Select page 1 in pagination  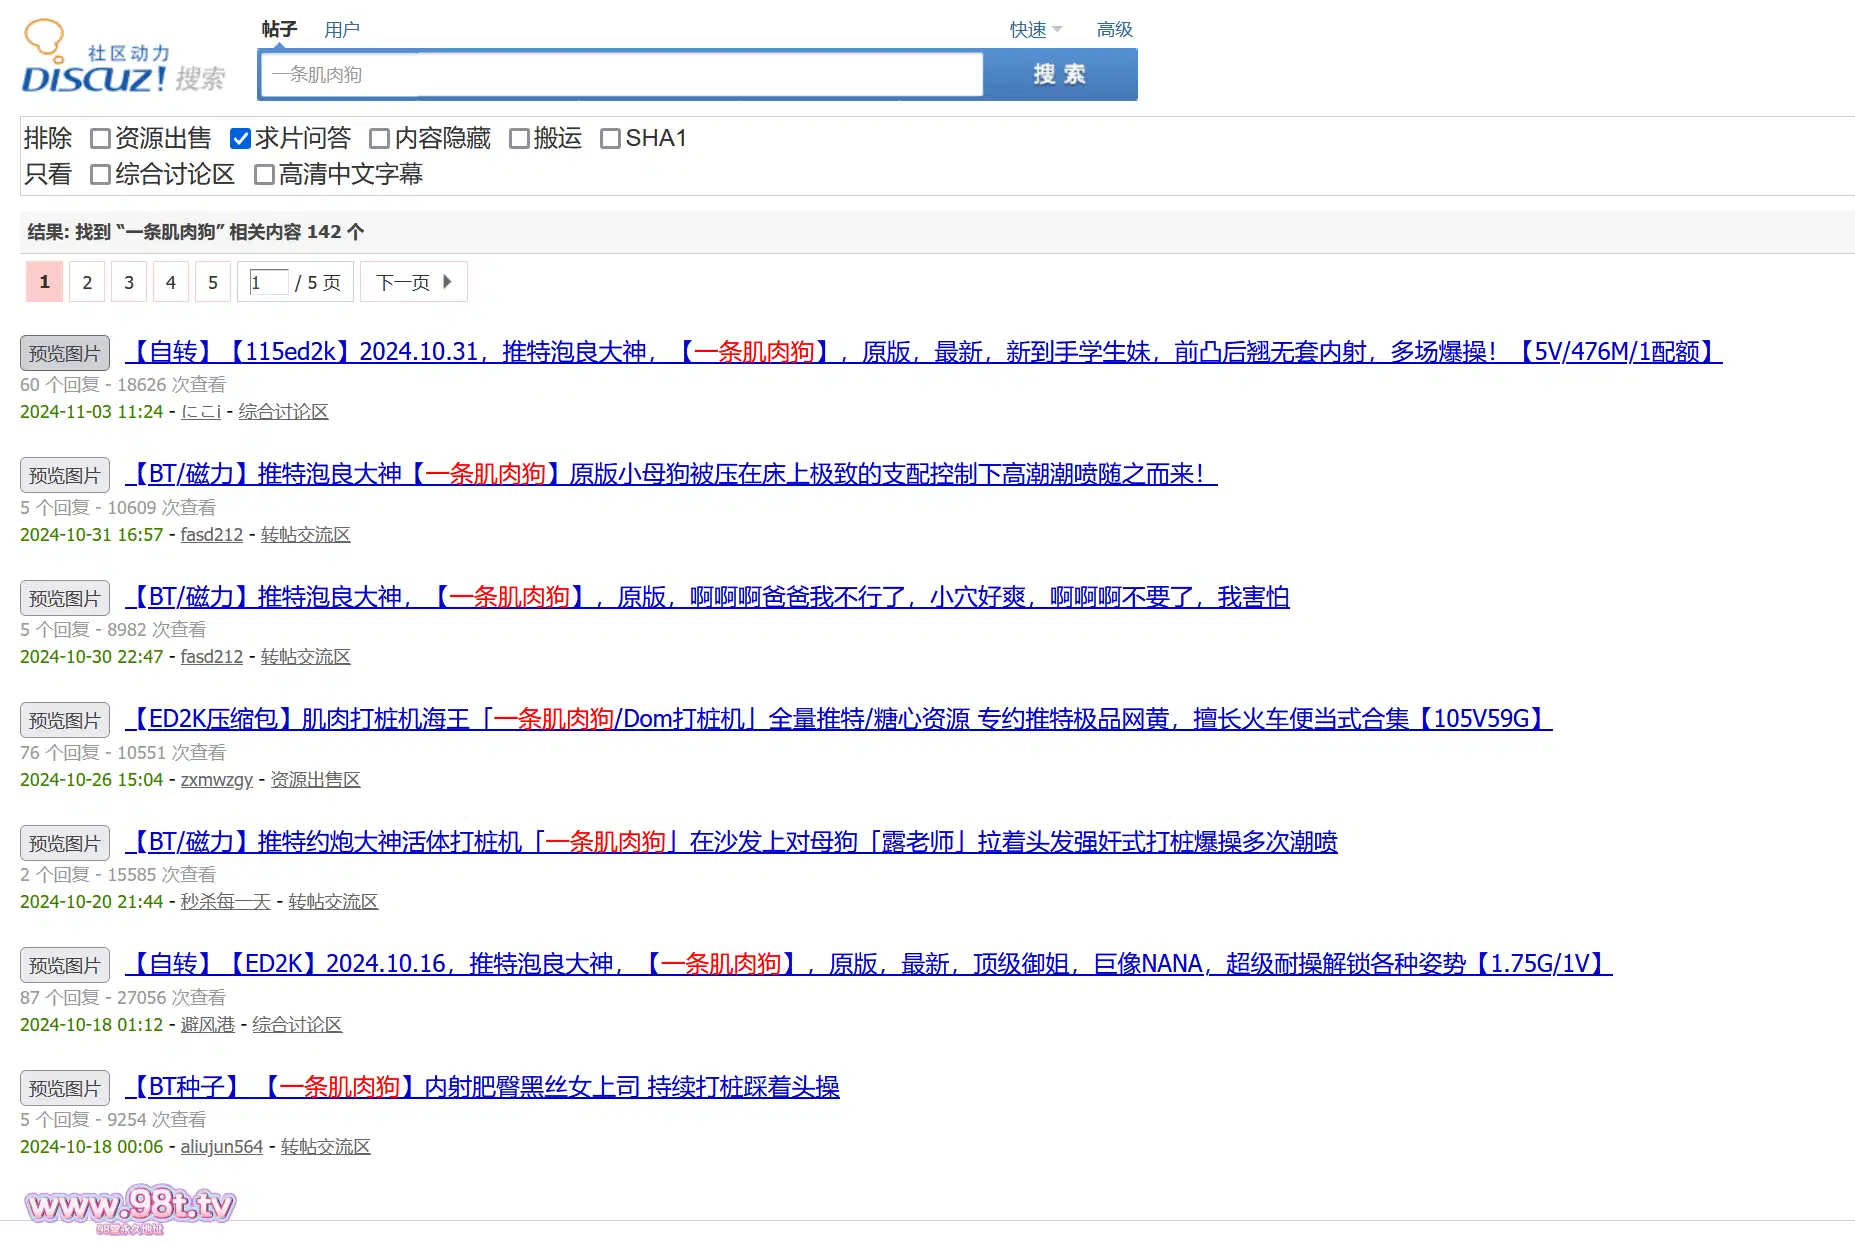(44, 282)
